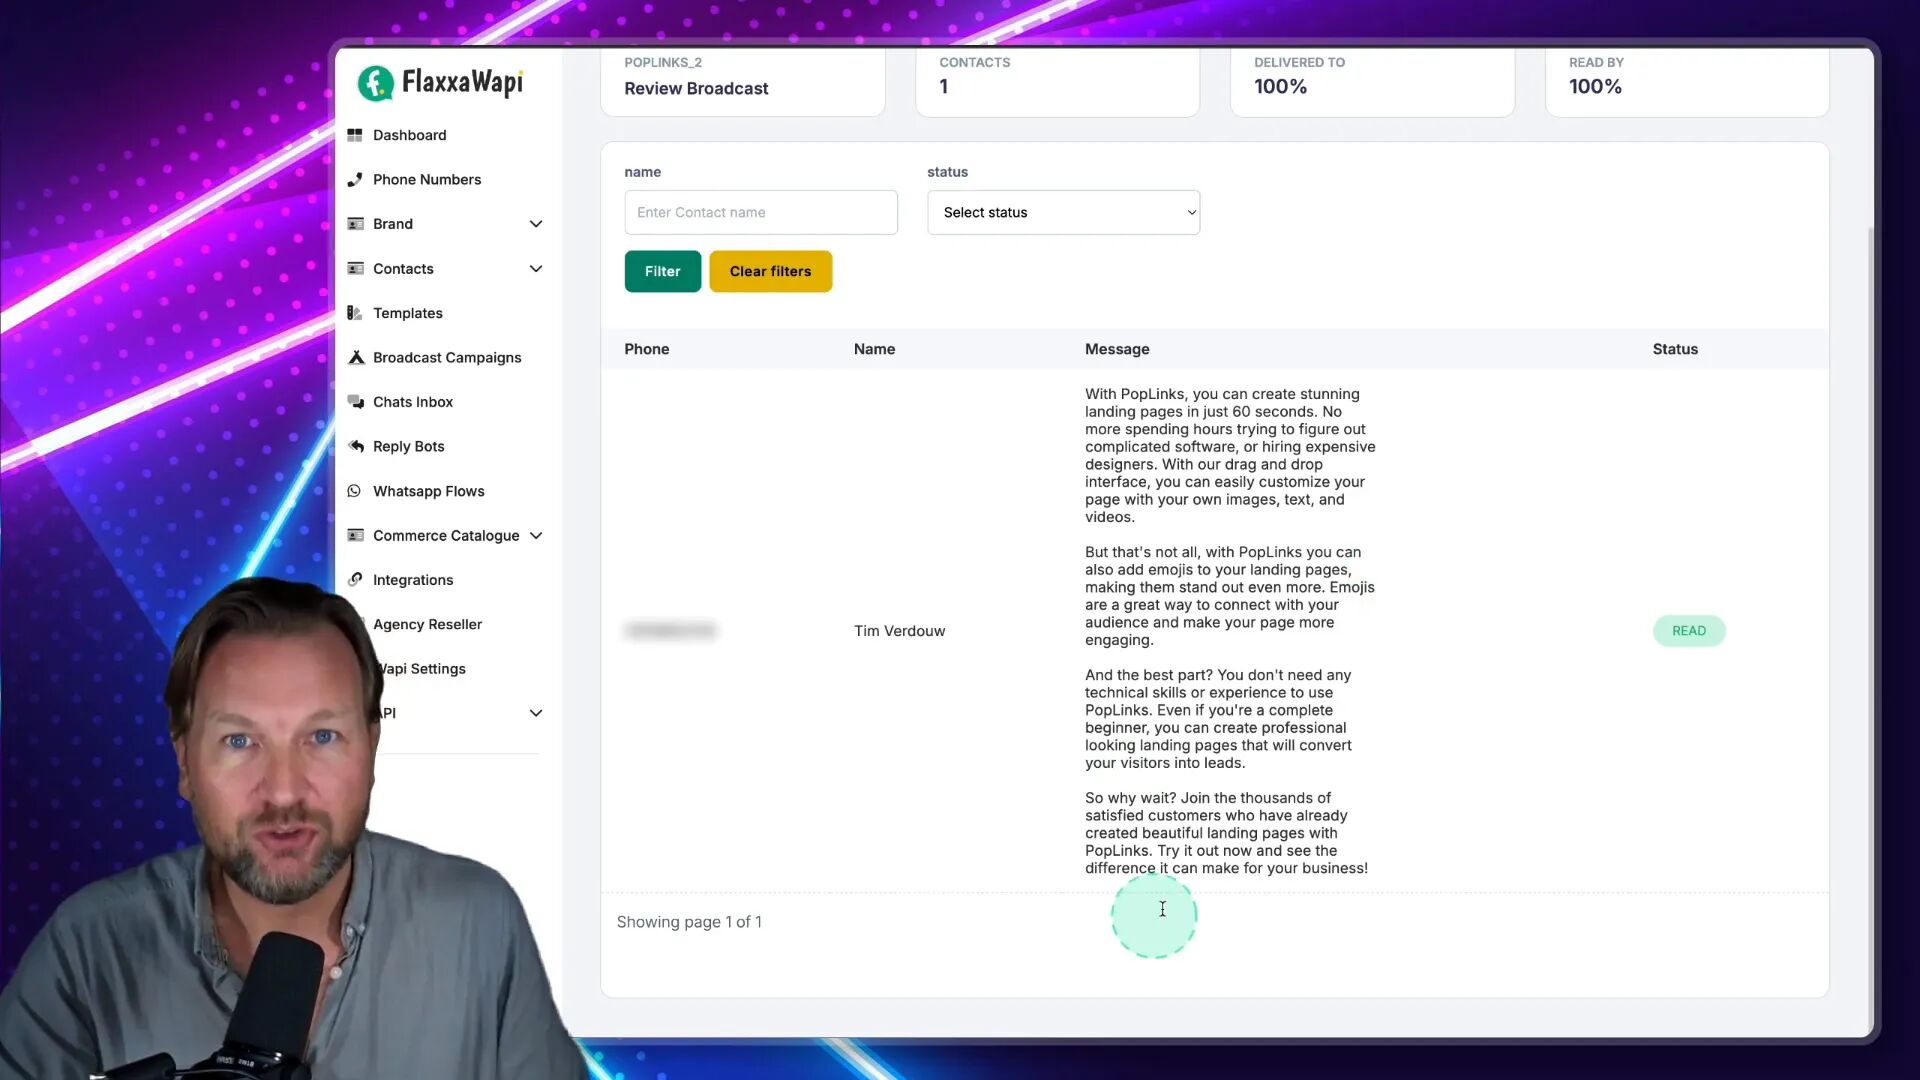Expand the API section dropdown
1920x1080 pixels.
(535, 712)
